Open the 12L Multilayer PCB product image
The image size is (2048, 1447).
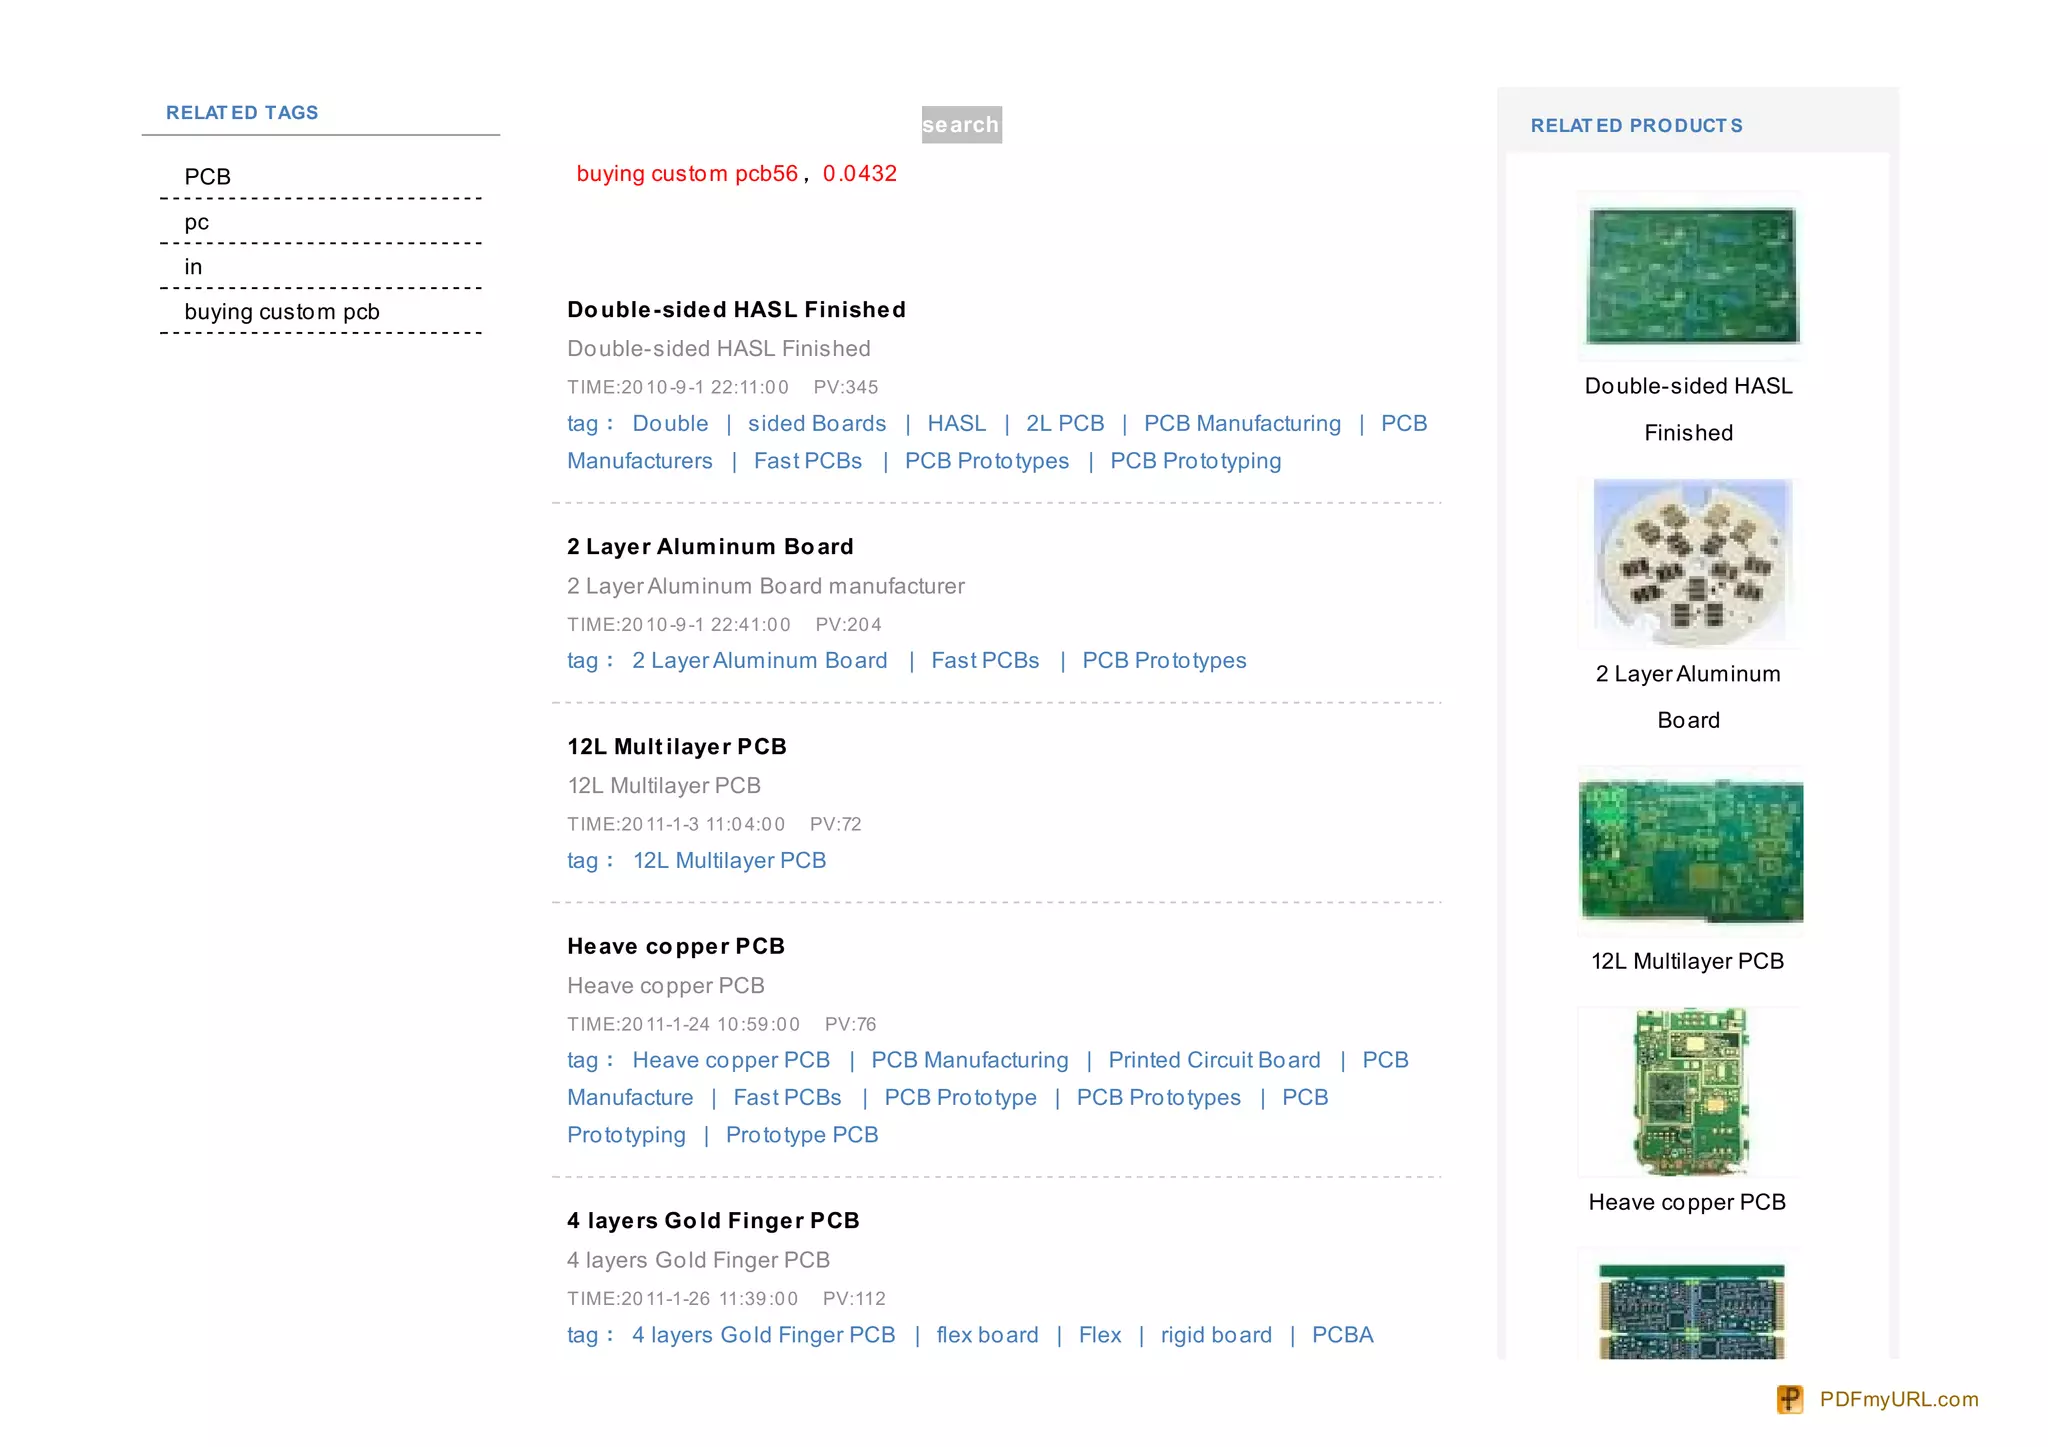[1691, 851]
